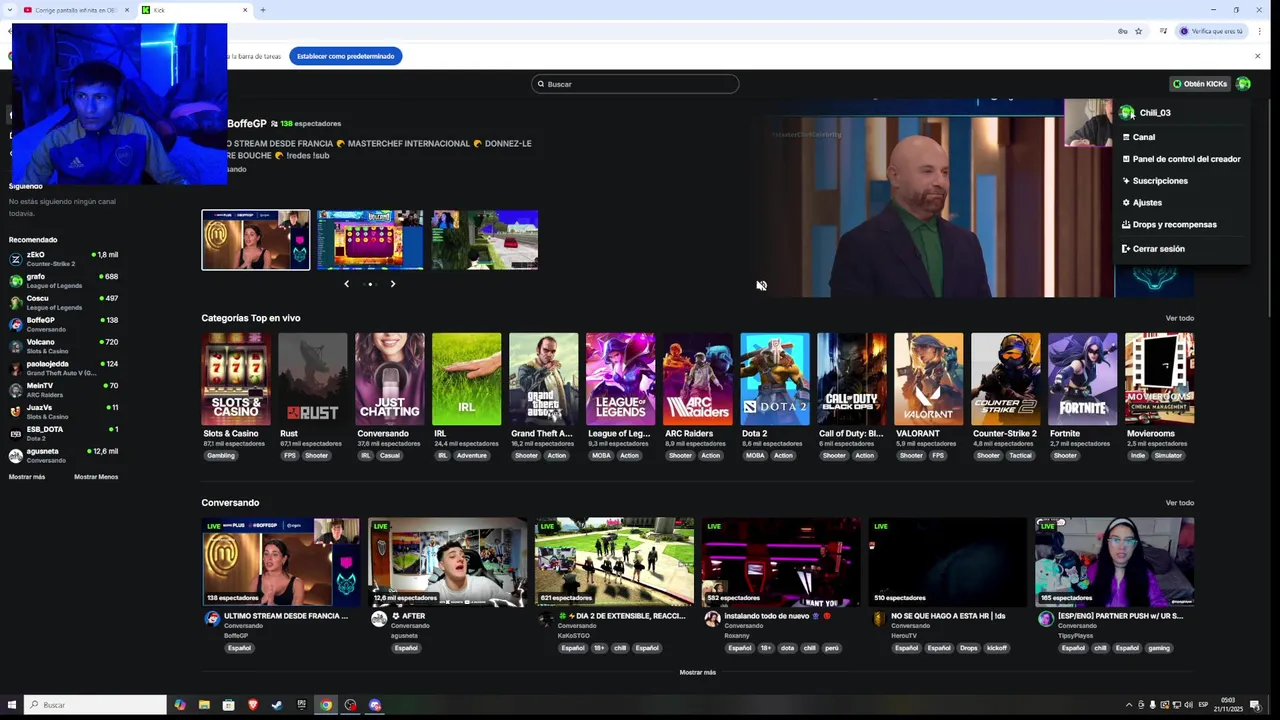Open the agusneta AFTER live stream thumbnail
1280x720 pixels.
coord(448,562)
